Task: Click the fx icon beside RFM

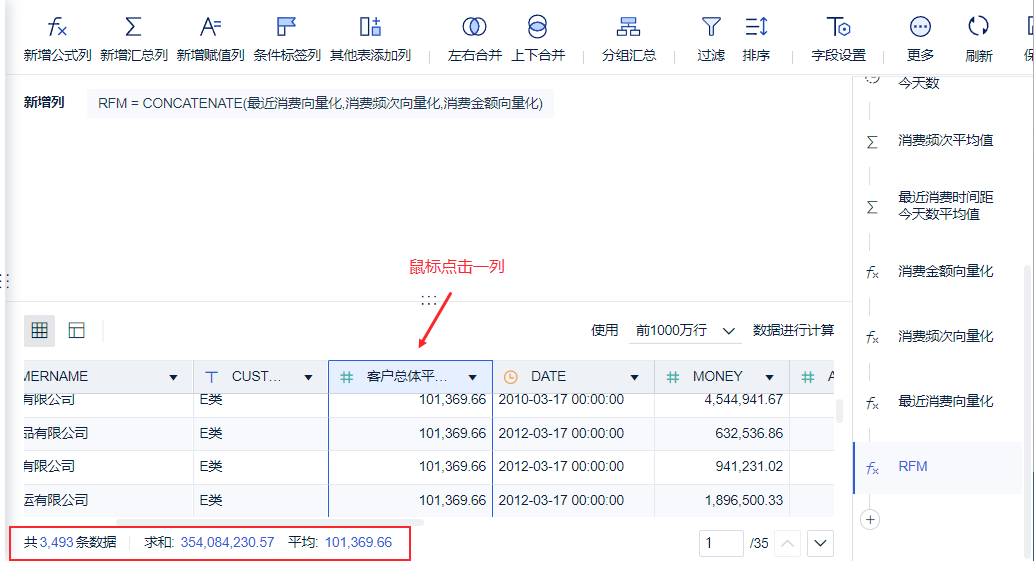Action: (x=872, y=468)
